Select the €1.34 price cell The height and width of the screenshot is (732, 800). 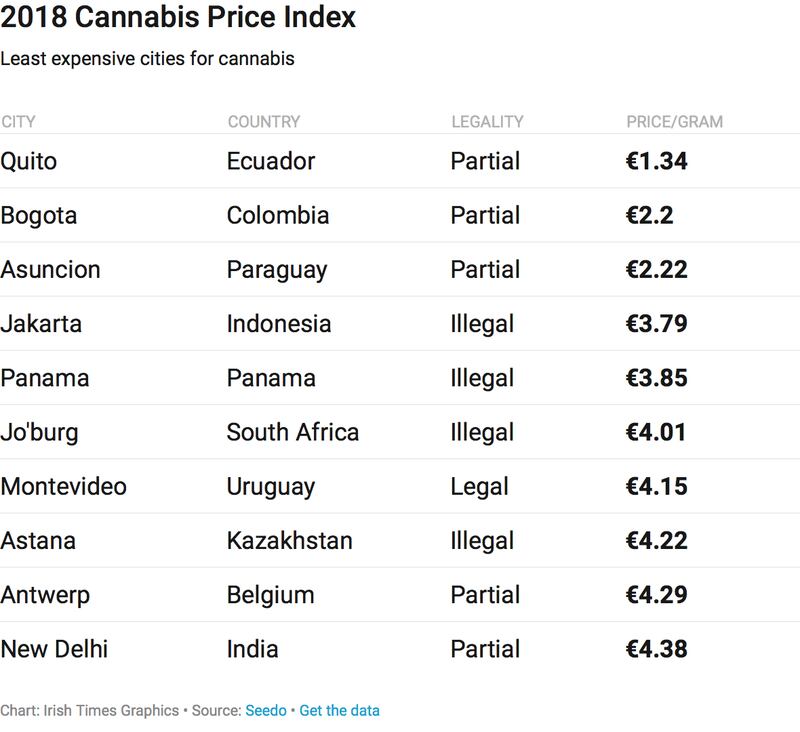click(x=656, y=161)
